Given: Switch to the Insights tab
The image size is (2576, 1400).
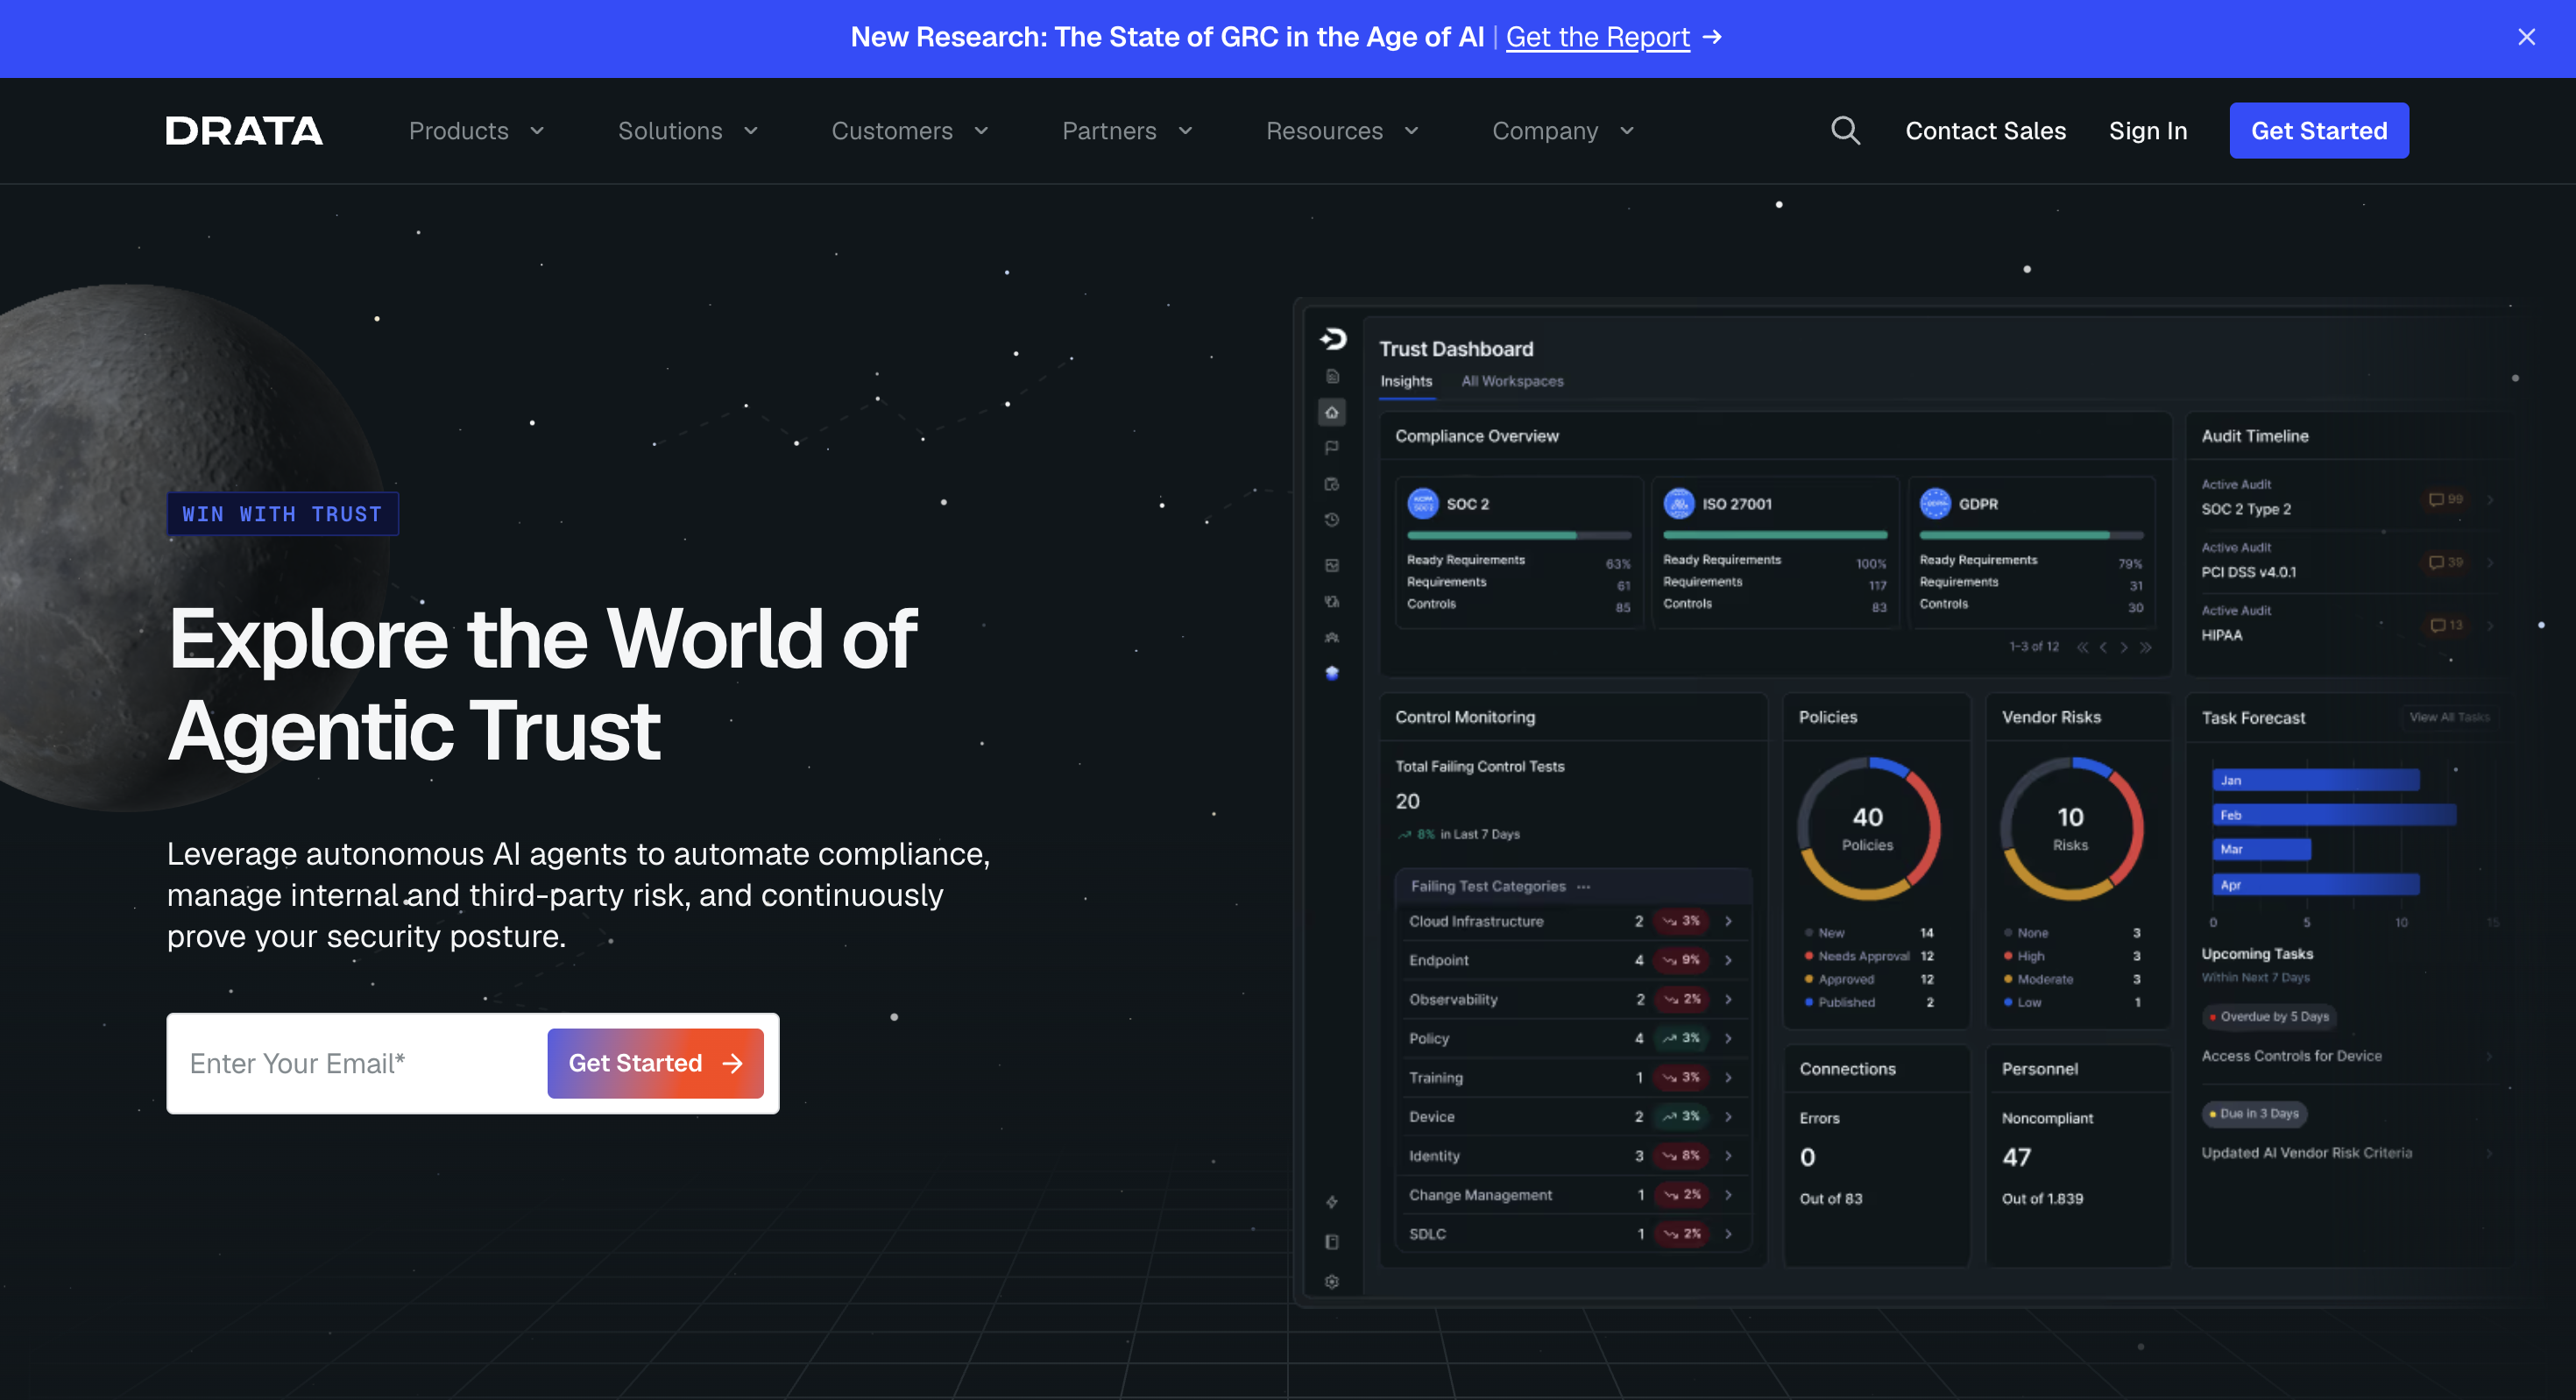Looking at the screenshot, I should [1406, 381].
